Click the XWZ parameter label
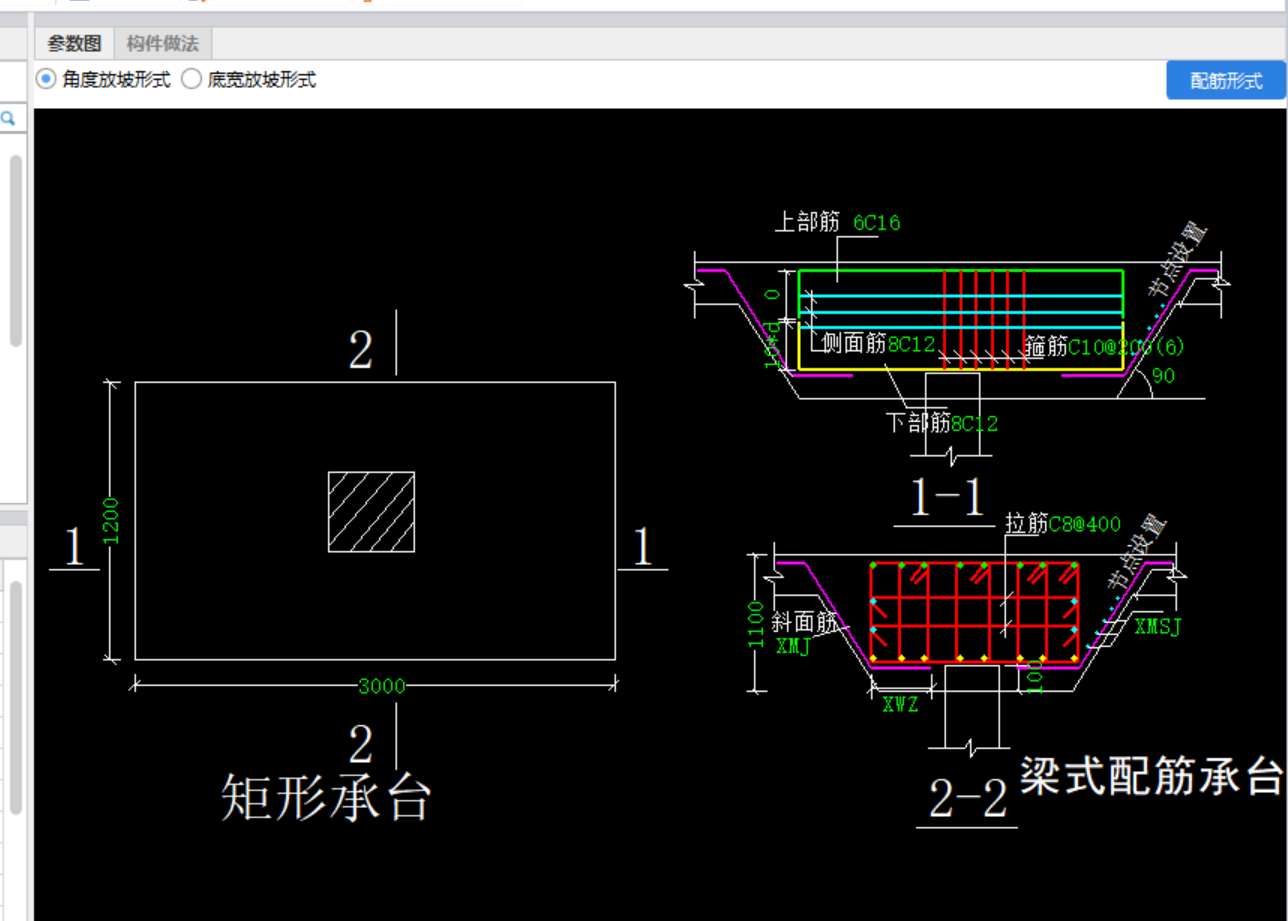 click(900, 704)
